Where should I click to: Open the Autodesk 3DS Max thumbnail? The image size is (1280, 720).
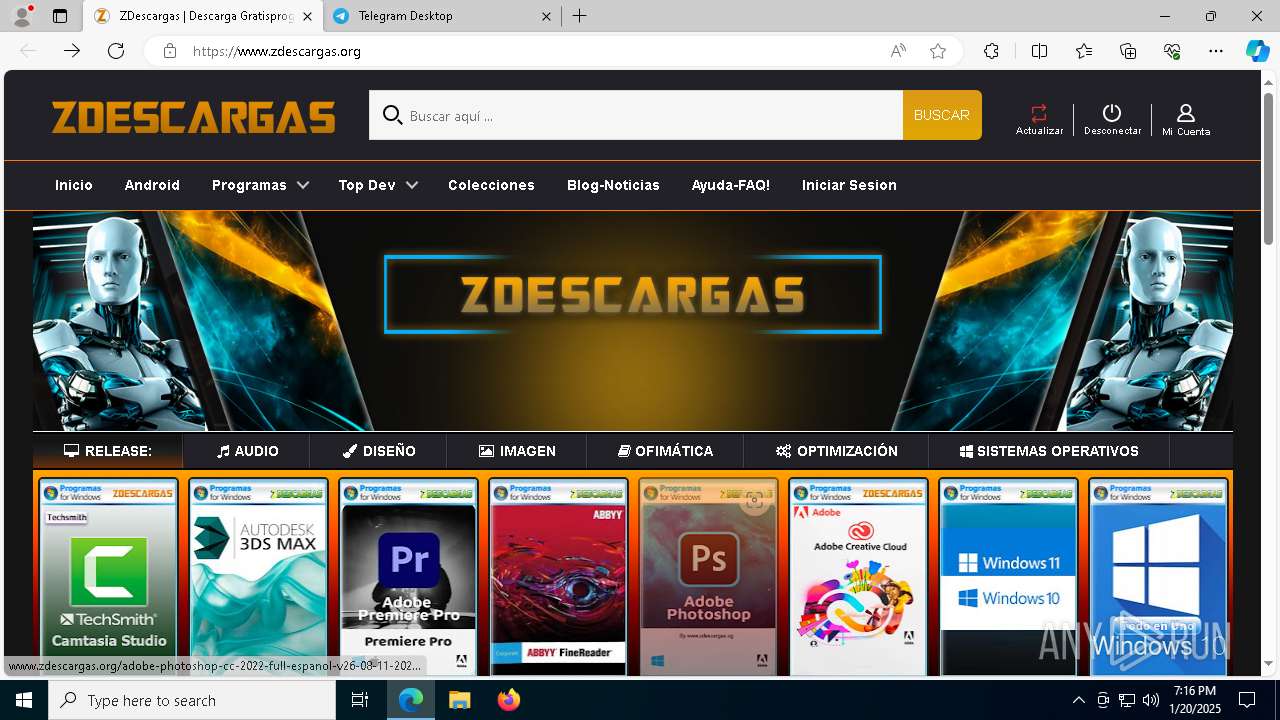point(258,578)
